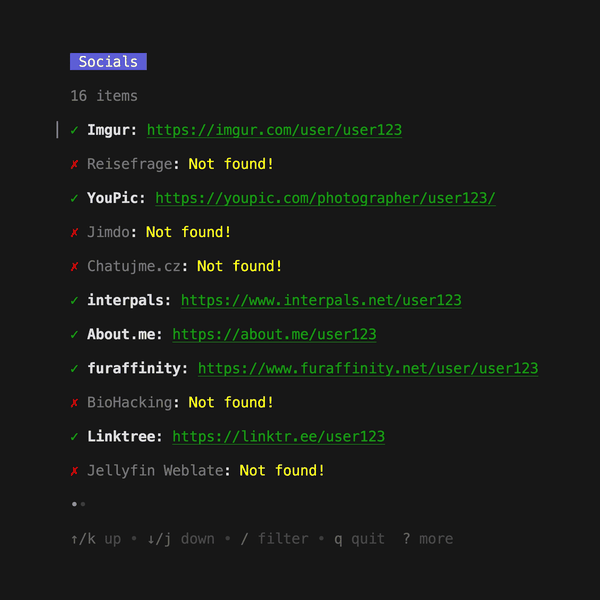This screenshot has height=600, width=600.
Task: Click the pagination dots below the list
Action: [78, 504]
